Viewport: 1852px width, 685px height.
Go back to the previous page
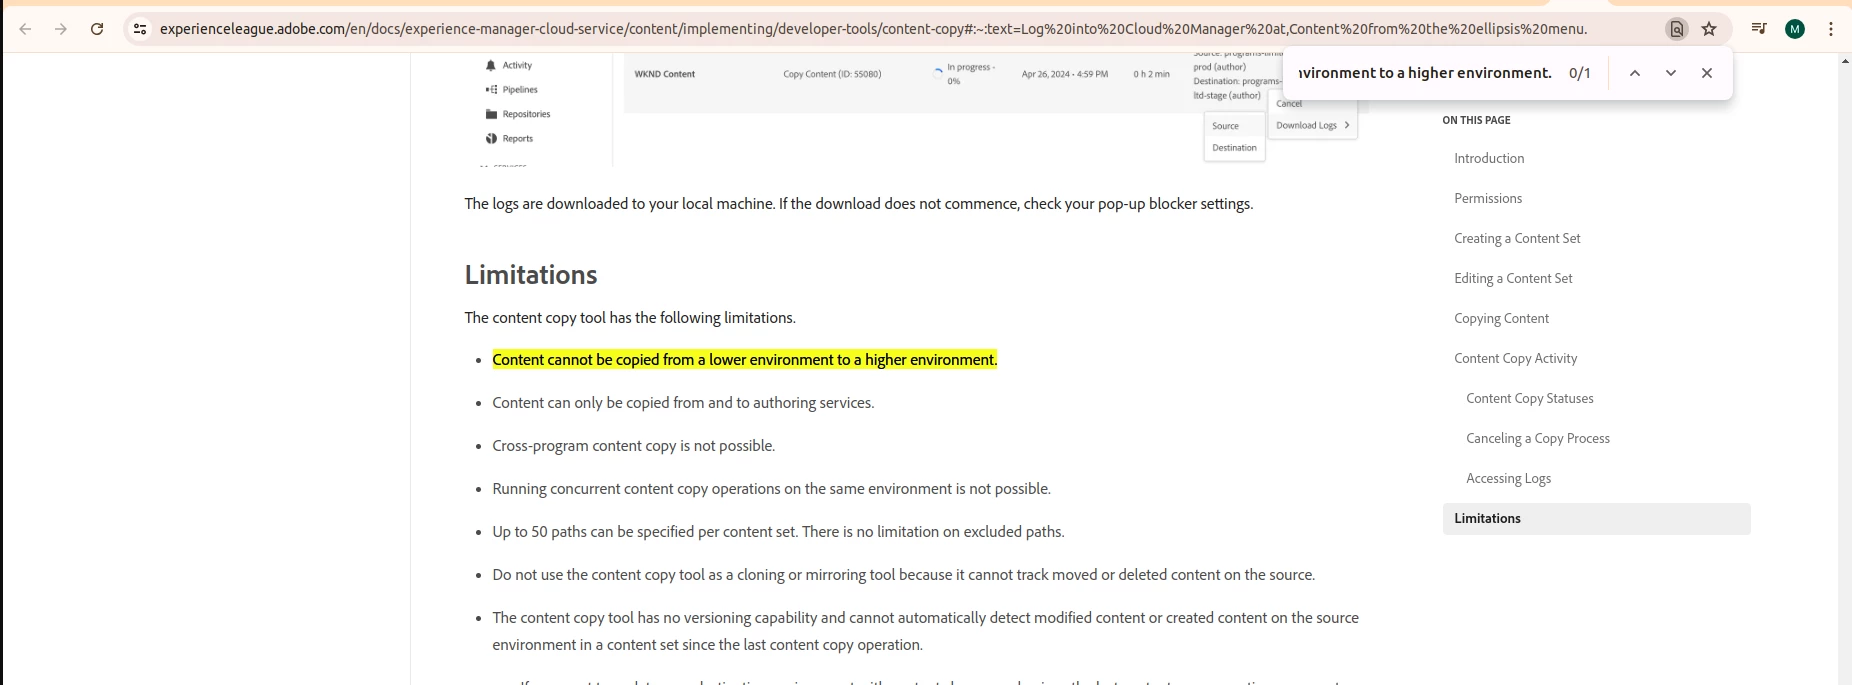pyautogui.click(x=26, y=29)
